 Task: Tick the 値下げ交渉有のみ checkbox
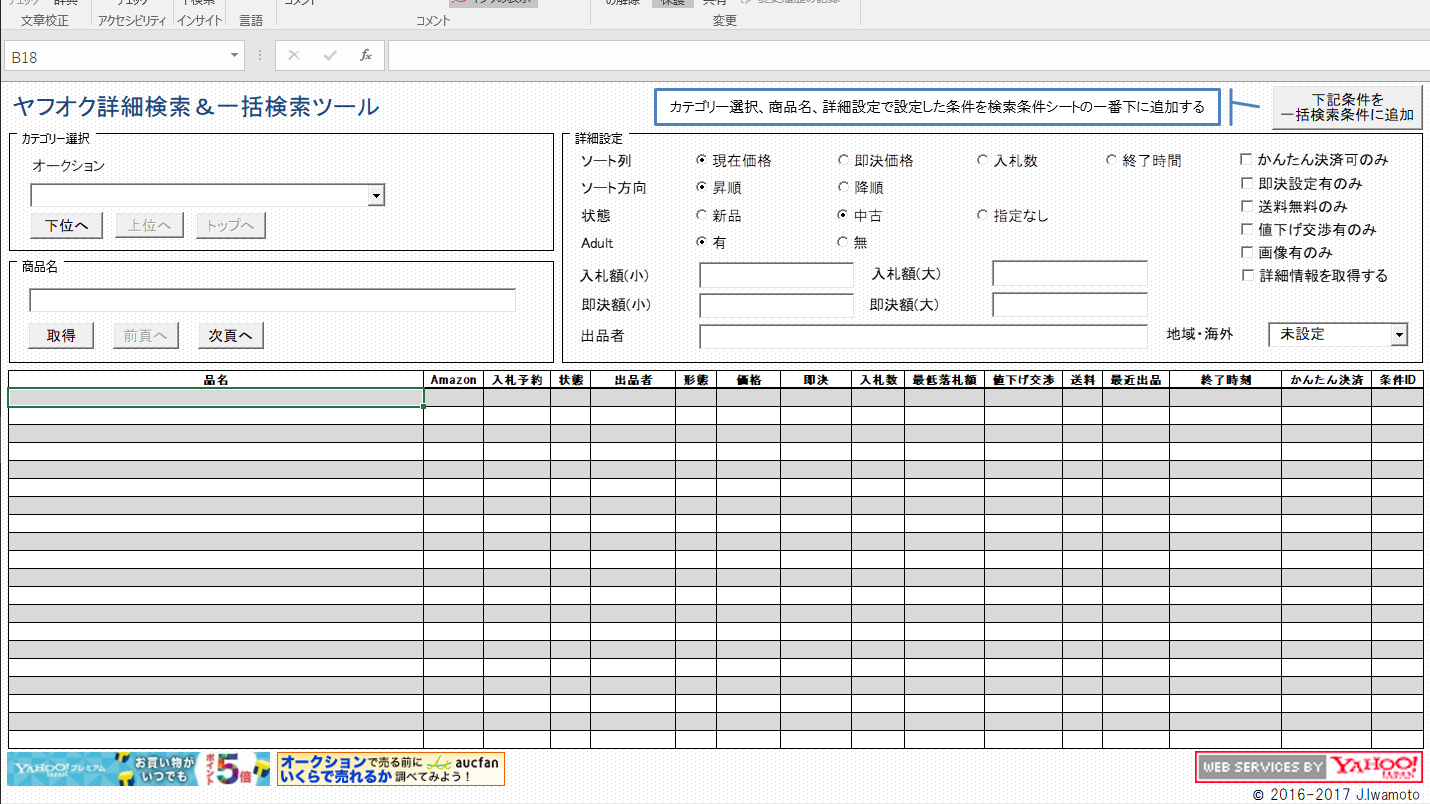click(x=1246, y=229)
